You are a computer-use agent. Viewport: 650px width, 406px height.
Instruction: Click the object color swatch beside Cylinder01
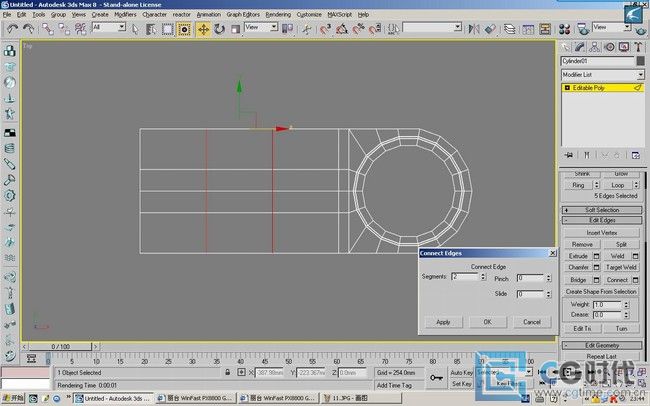(640, 61)
